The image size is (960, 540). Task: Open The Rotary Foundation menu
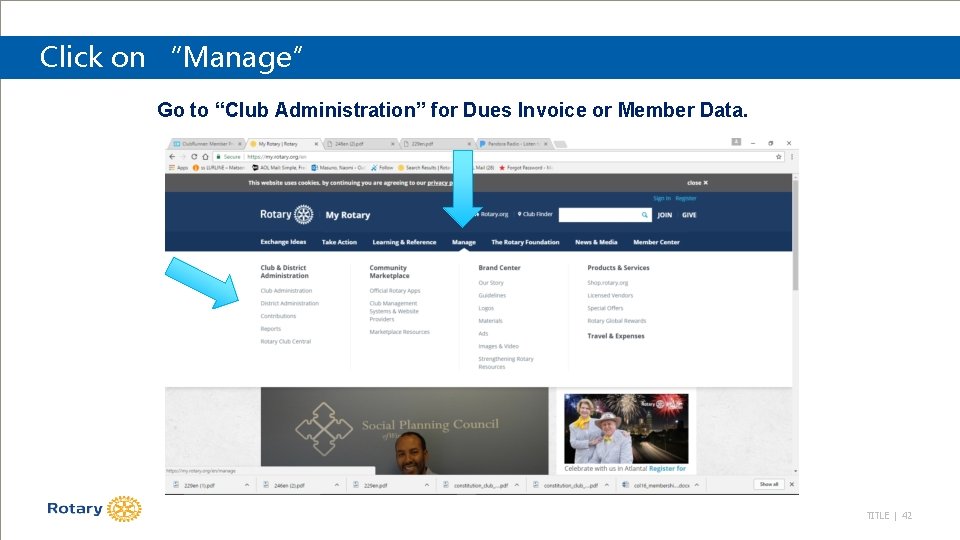525,242
